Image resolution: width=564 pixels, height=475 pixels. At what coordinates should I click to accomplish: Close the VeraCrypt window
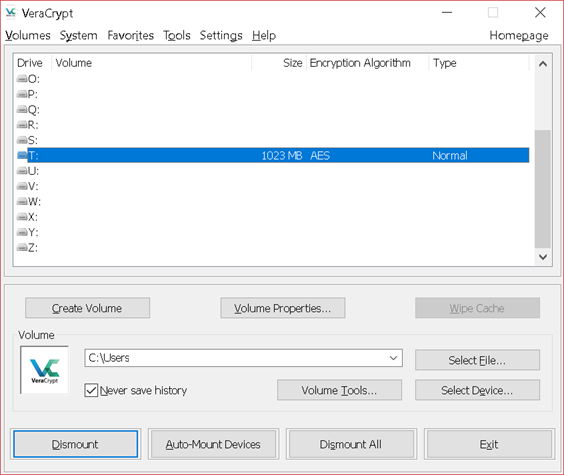tap(540, 13)
